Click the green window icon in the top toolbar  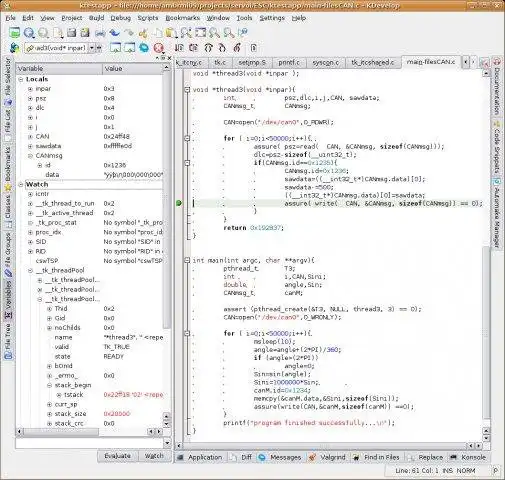pos(15,33)
